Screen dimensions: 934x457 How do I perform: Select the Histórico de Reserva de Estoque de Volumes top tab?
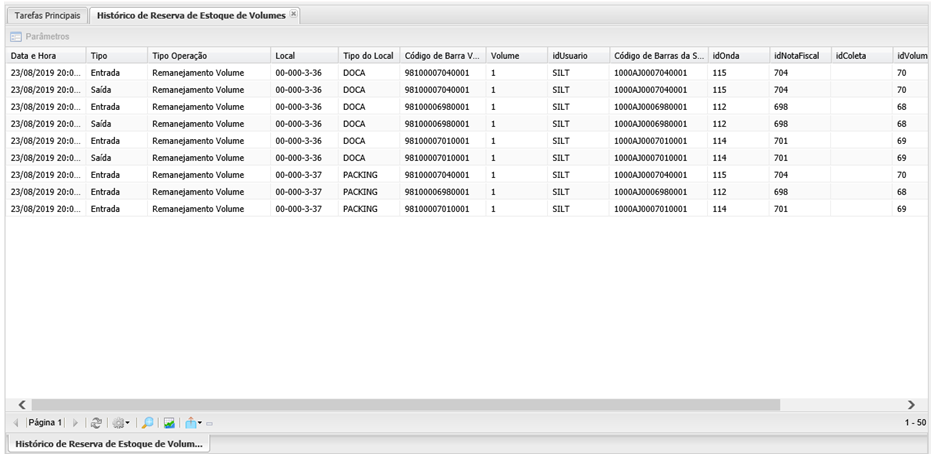click(191, 15)
